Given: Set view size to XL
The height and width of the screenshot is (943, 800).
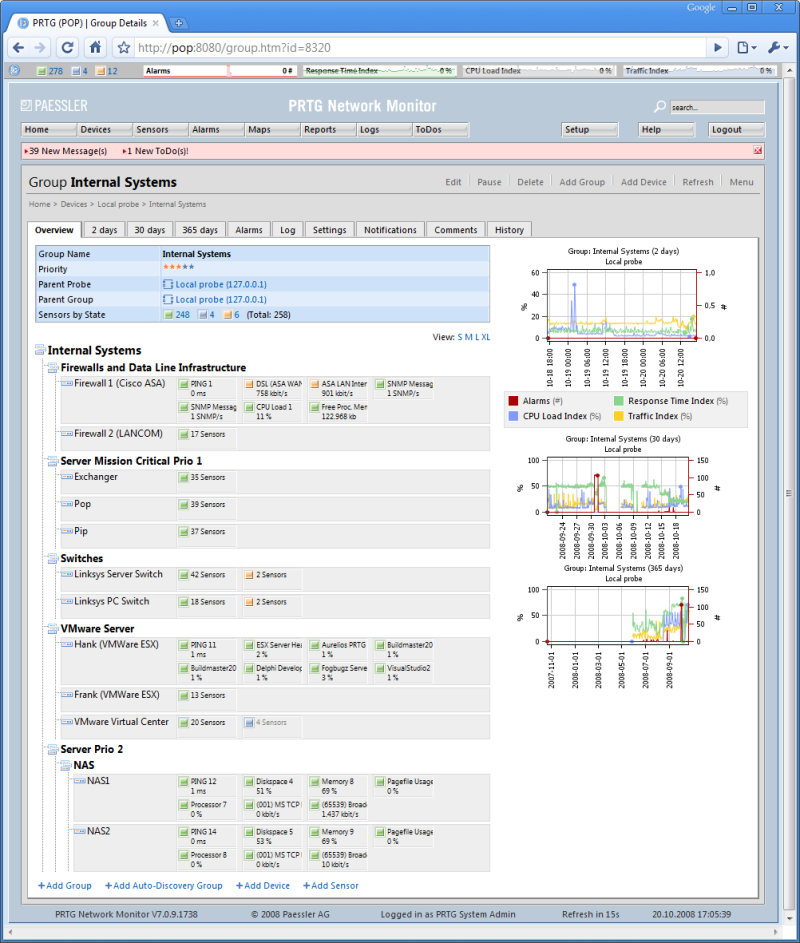Looking at the screenshot, I should tap(486, 337).
